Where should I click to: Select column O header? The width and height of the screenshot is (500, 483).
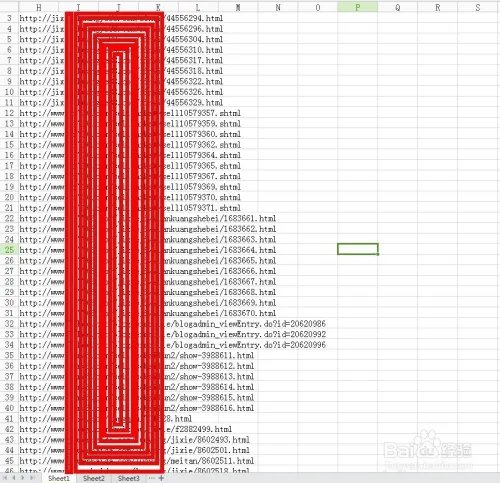318,7
